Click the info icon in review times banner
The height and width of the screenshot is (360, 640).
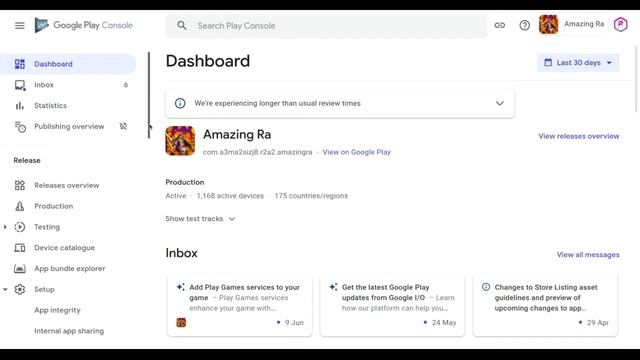(x=180, y=103)
